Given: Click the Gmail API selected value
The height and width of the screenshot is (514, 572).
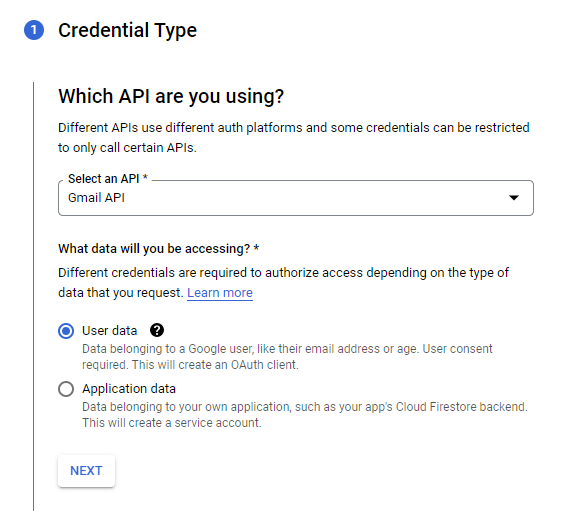Looking at the screenshot, I should 96,198.
